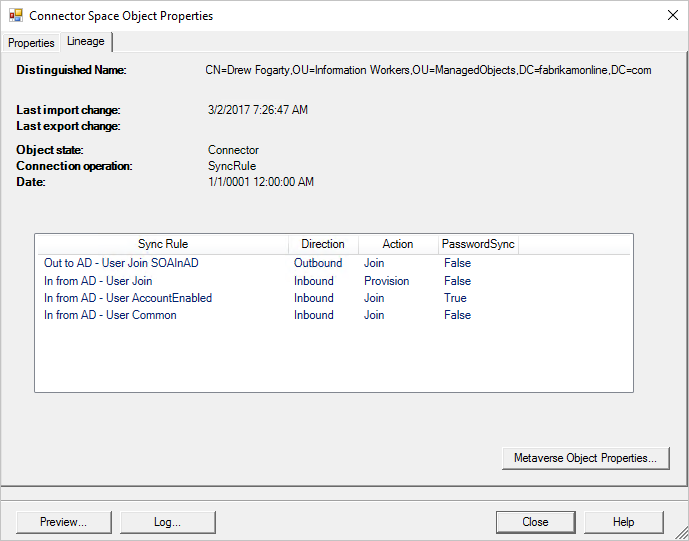689x541 pixels.
Task: Click the Distinguished Name value text
Action: [428, 70]
